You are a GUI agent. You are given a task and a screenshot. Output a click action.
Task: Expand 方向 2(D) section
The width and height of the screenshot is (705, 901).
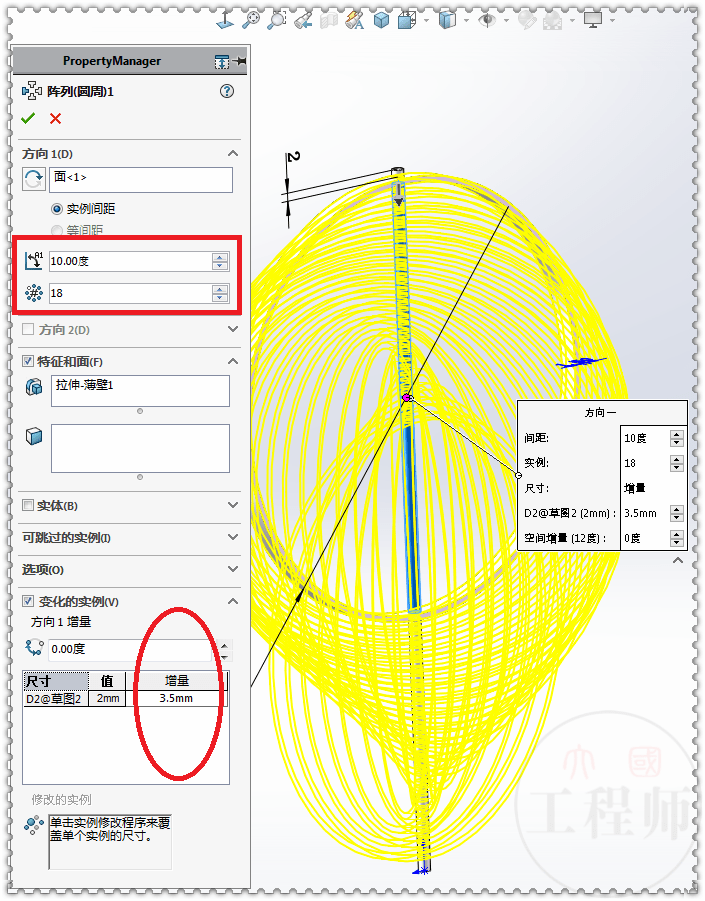[233, 329]
